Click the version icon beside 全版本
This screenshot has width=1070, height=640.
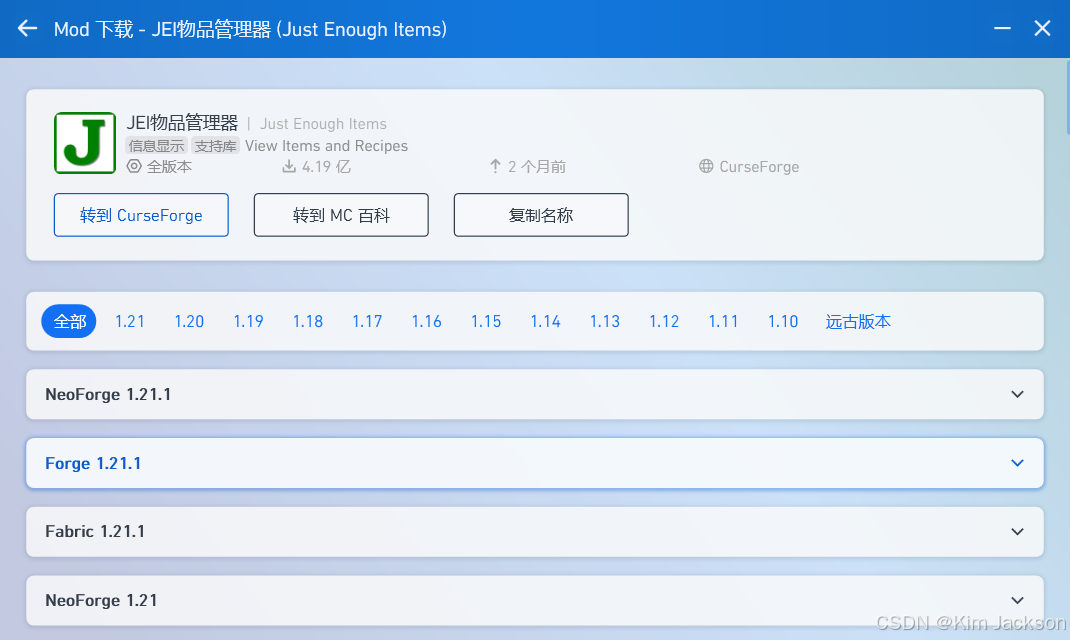click(134, 166)
